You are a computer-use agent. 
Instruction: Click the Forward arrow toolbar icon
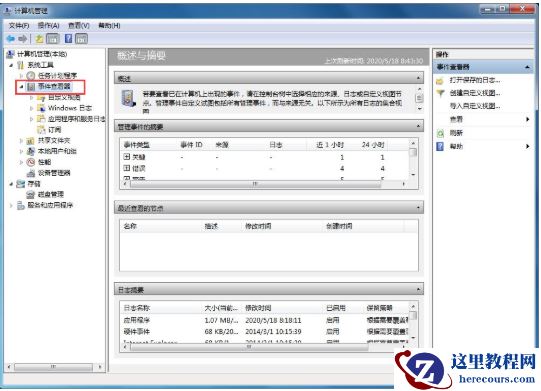23,39
